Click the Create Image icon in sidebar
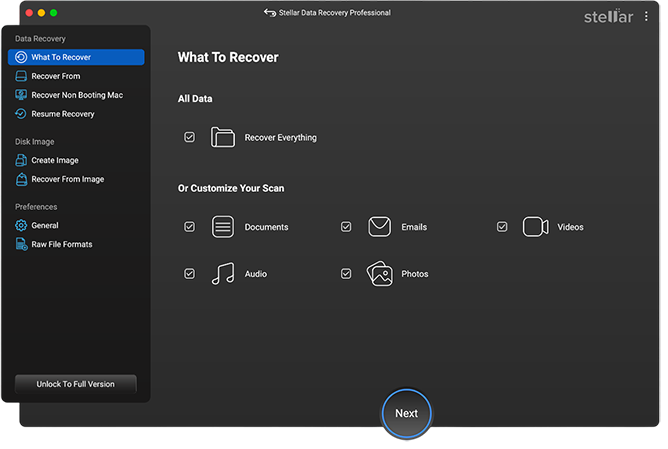Viewport: 668px width, 449px height. tap(21, 160)
